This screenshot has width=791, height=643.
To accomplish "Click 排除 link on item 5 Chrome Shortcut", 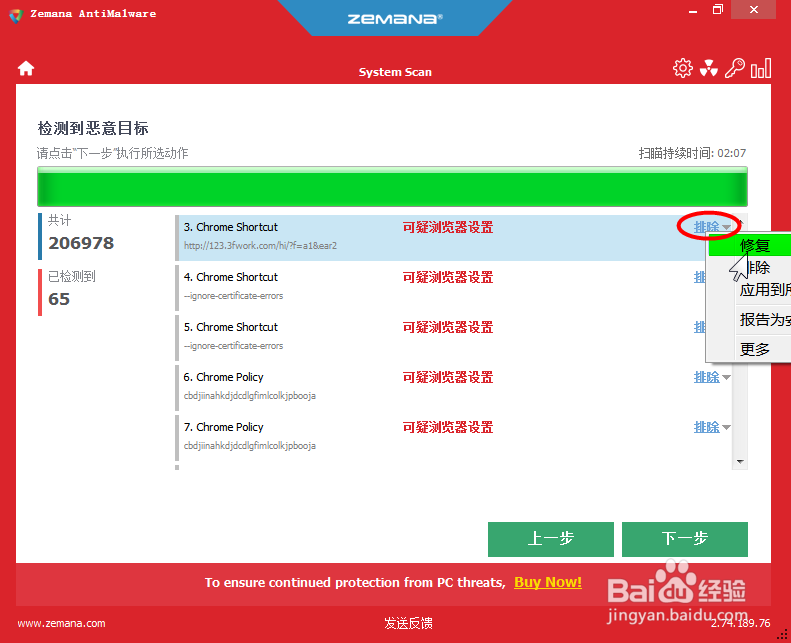I will point(700,327).
